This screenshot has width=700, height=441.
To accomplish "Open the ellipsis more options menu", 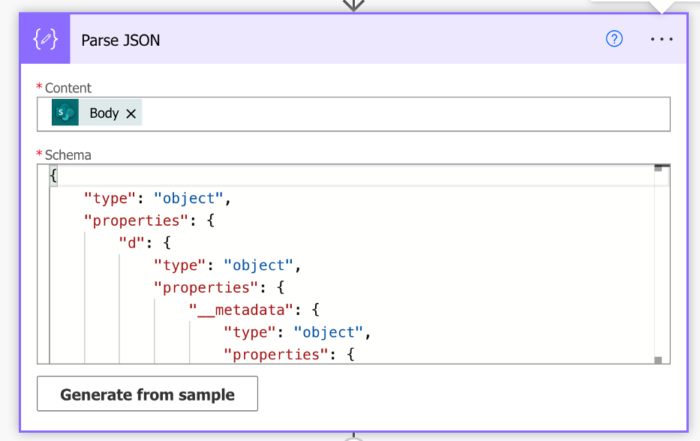I will pos(662,40).
